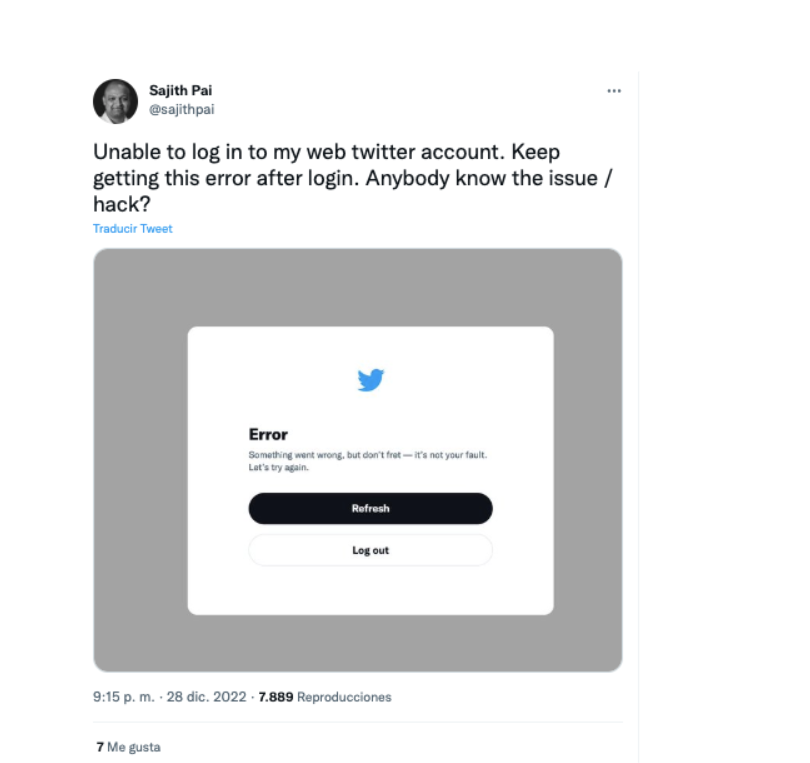Open the 9:15 p. m. timestamp link
The image size is (810, 763).
click(x=124, y=697)
